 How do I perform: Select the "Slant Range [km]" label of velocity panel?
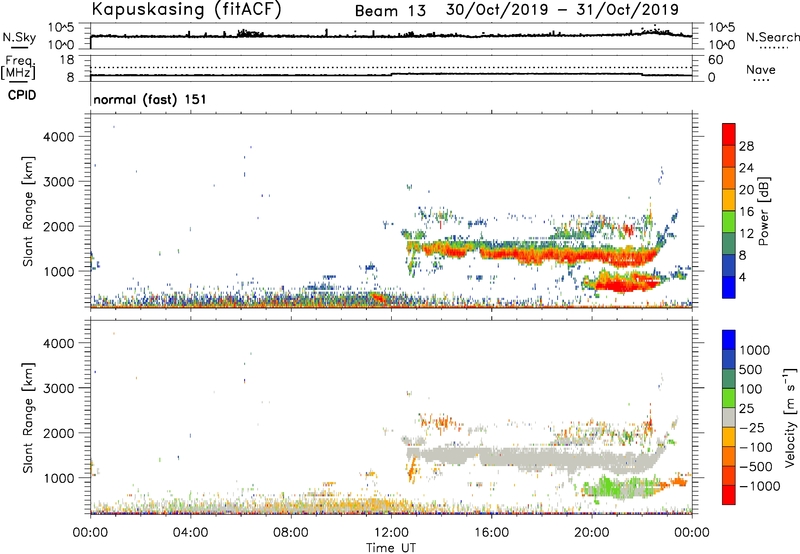coord(28,418)
